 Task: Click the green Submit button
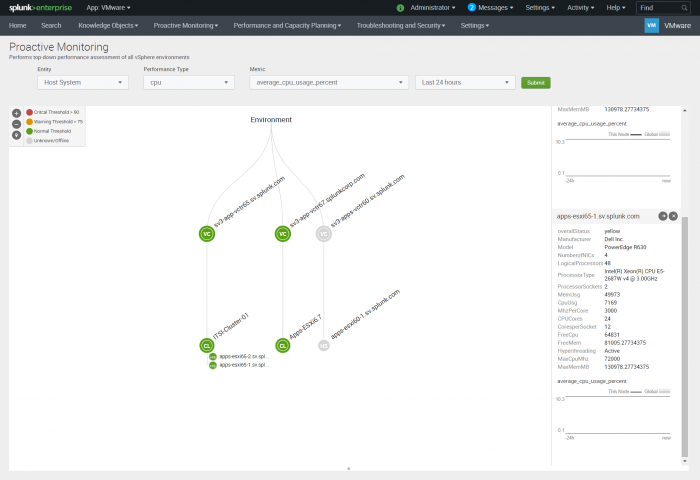pos(536,83)
